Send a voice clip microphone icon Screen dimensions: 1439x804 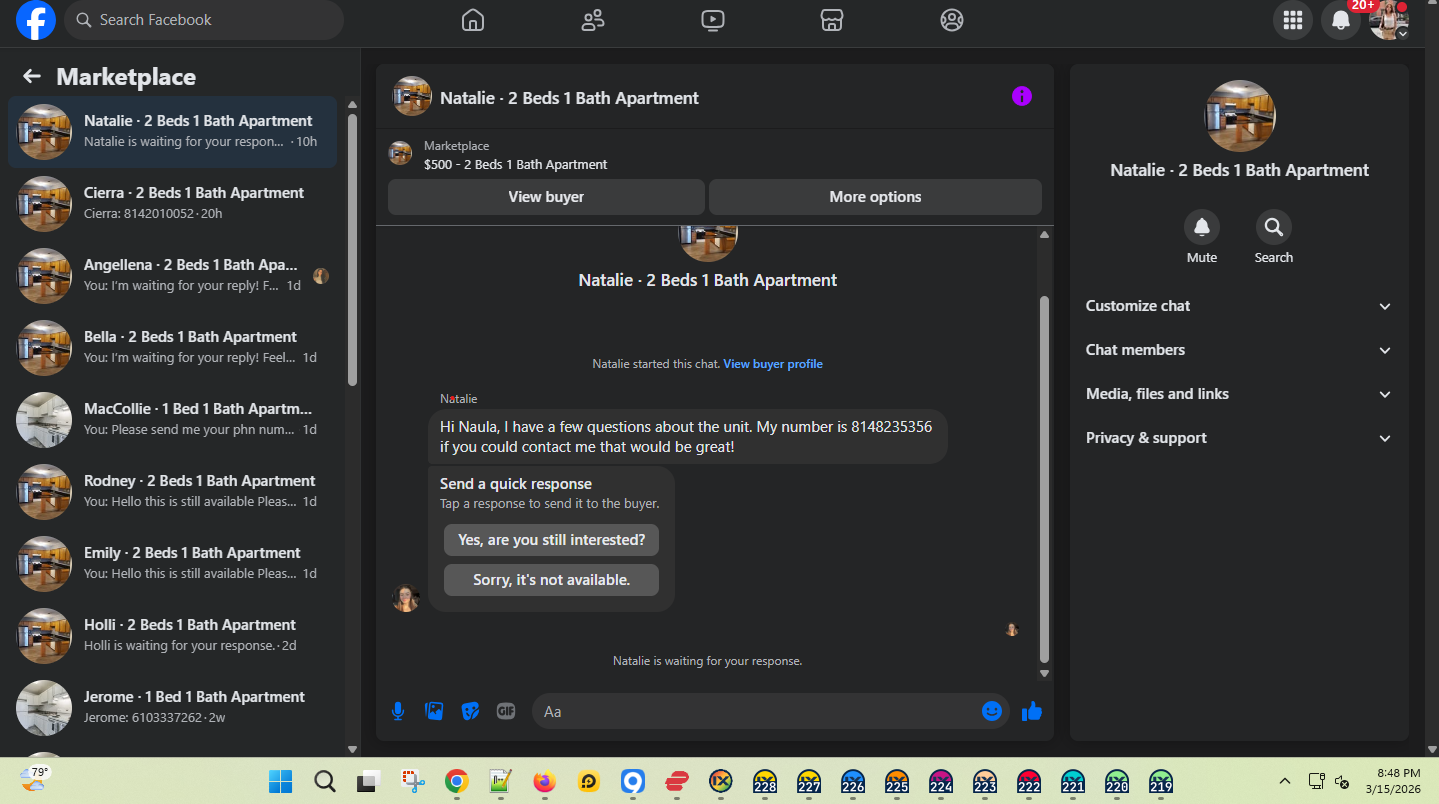[398, 711]
